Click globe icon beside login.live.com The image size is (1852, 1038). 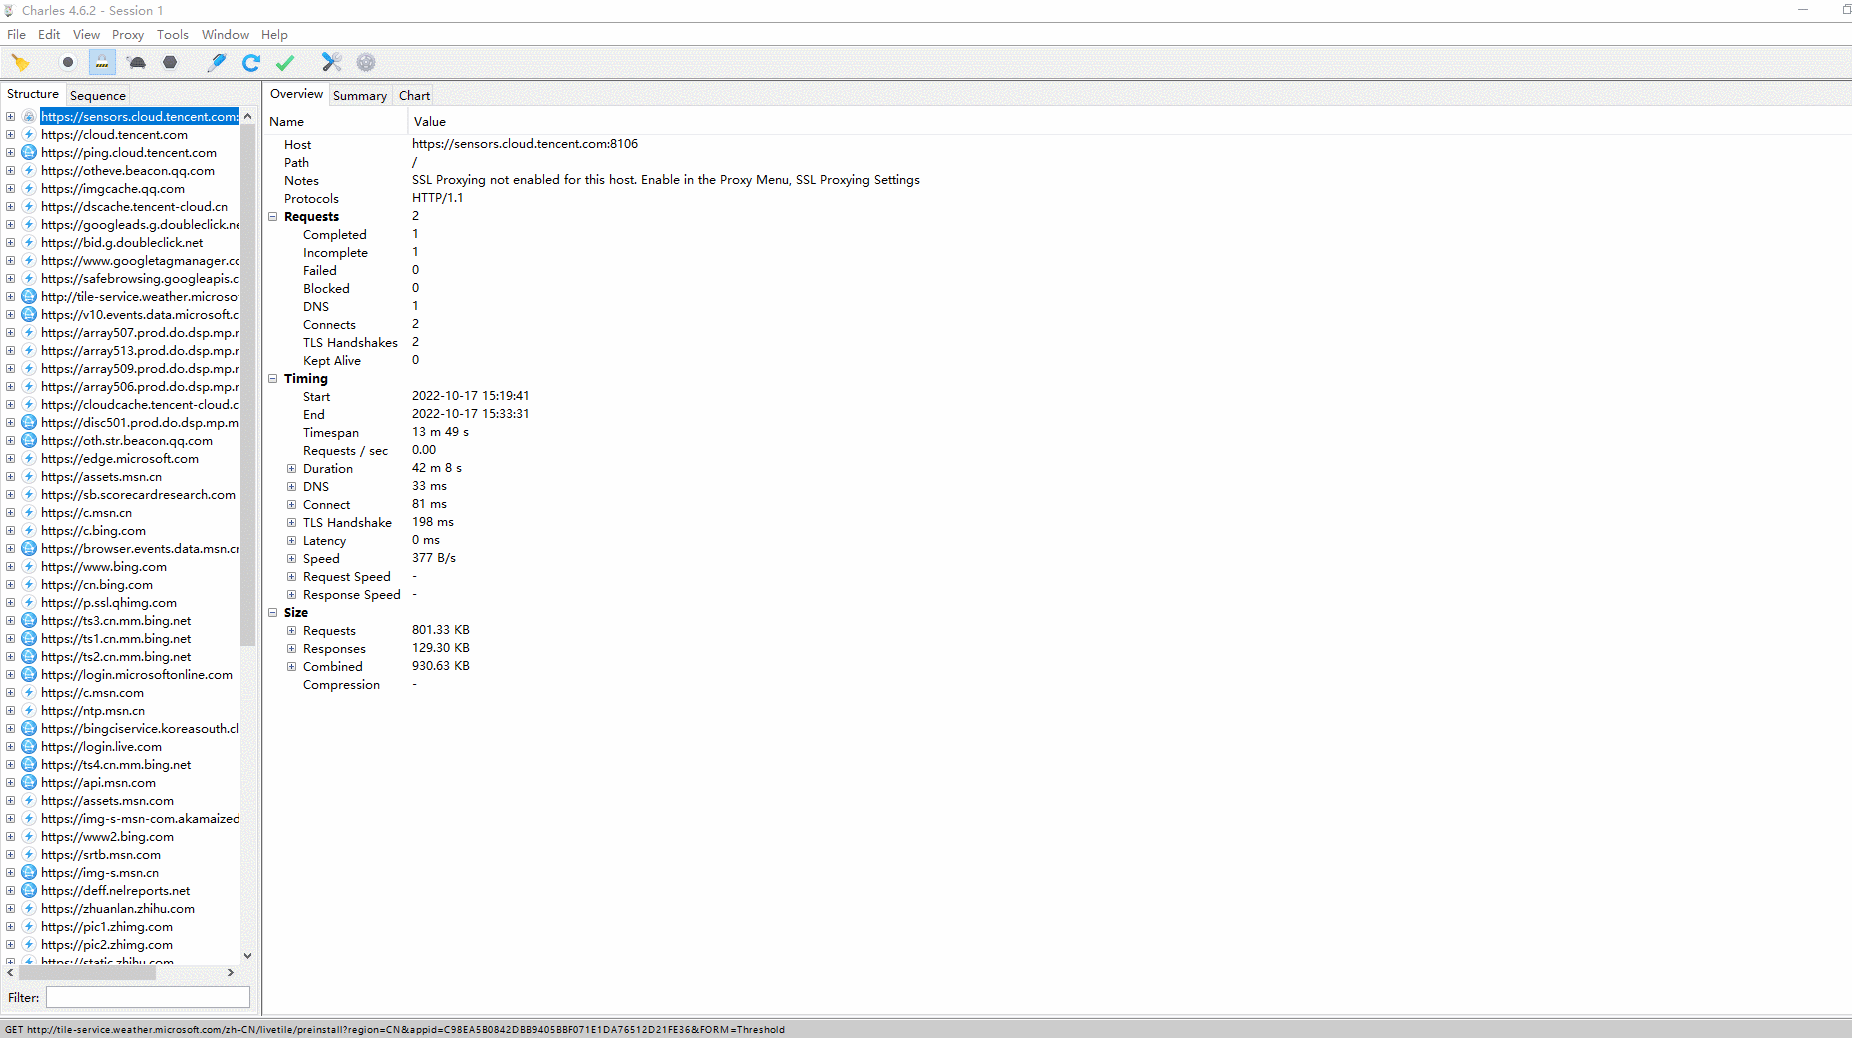(x=29, y=747)
